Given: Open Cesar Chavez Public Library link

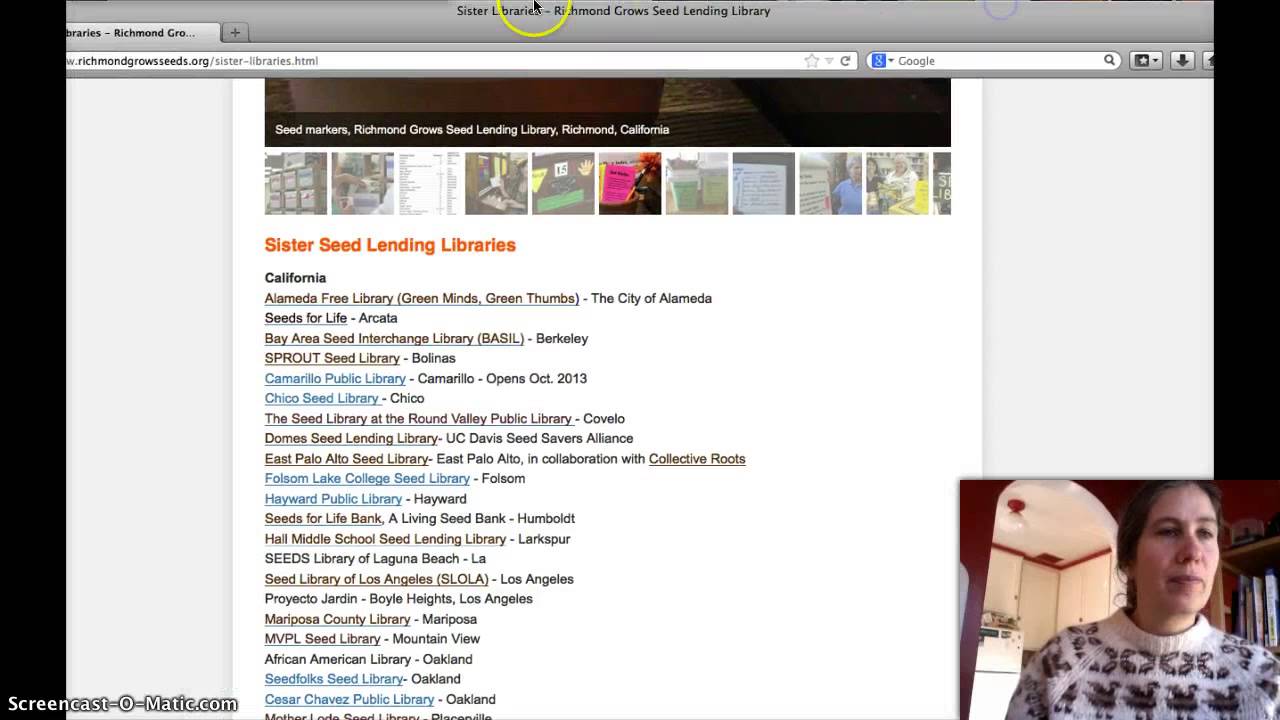Looking at the screenshot, I should (x=349, y=699).
